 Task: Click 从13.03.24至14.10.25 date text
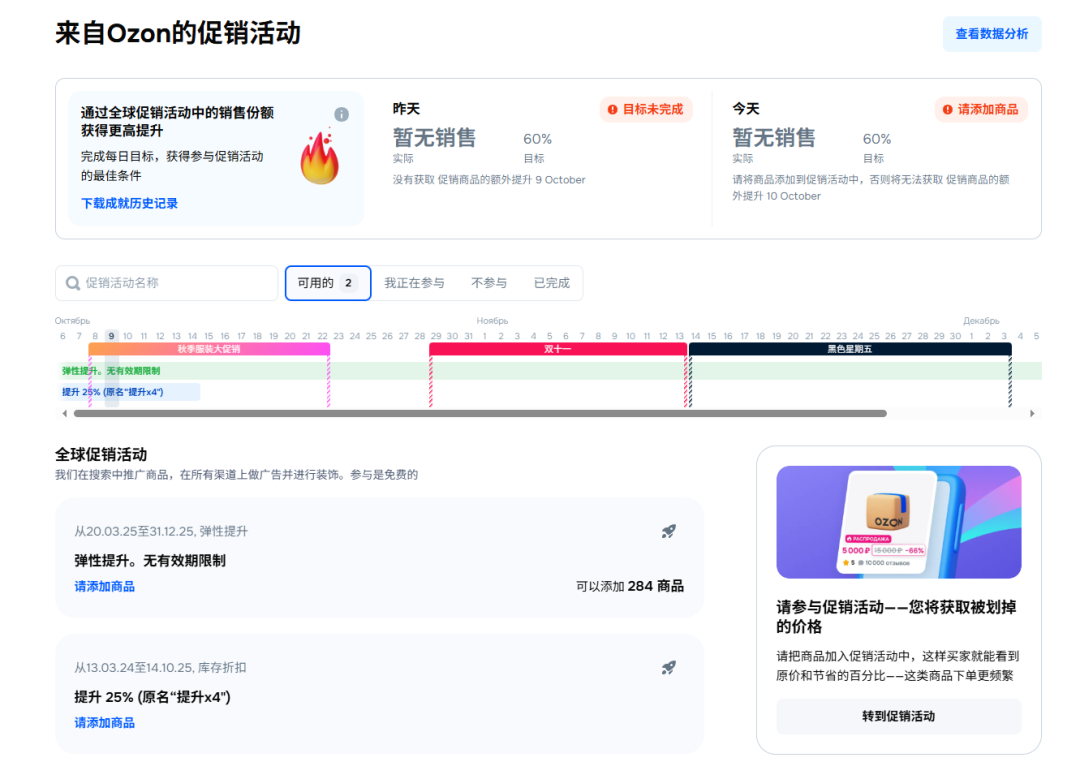[x=134, y=668]
